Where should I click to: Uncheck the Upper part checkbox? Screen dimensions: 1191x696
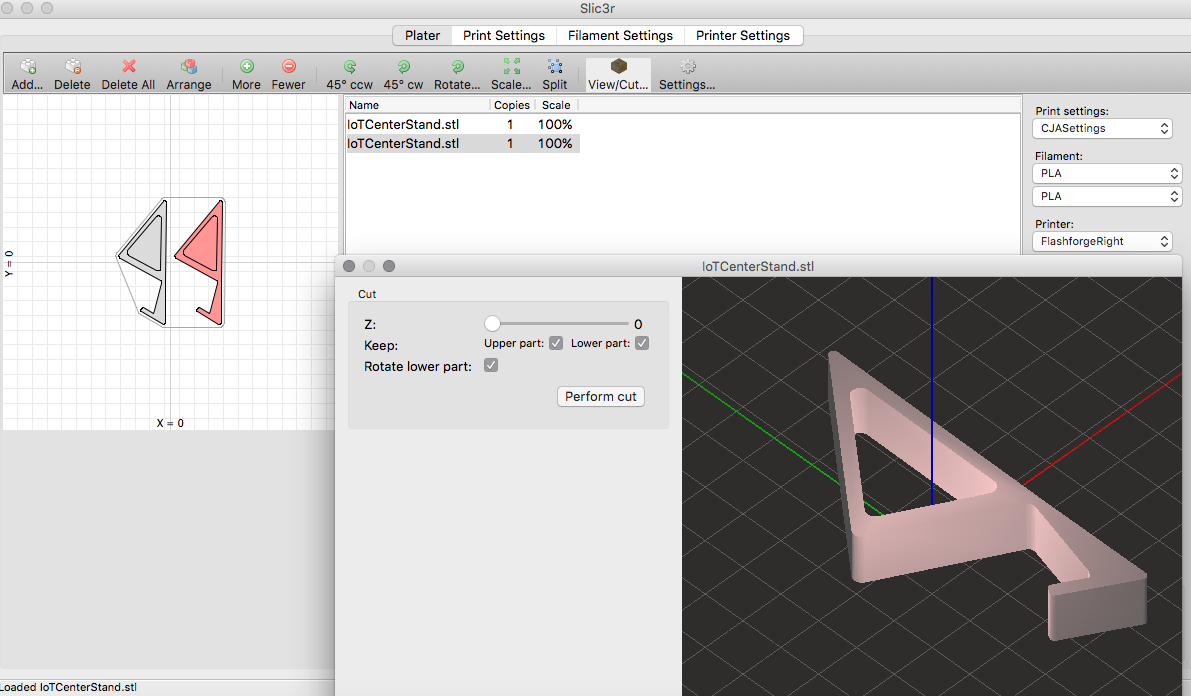coord(556,343)
